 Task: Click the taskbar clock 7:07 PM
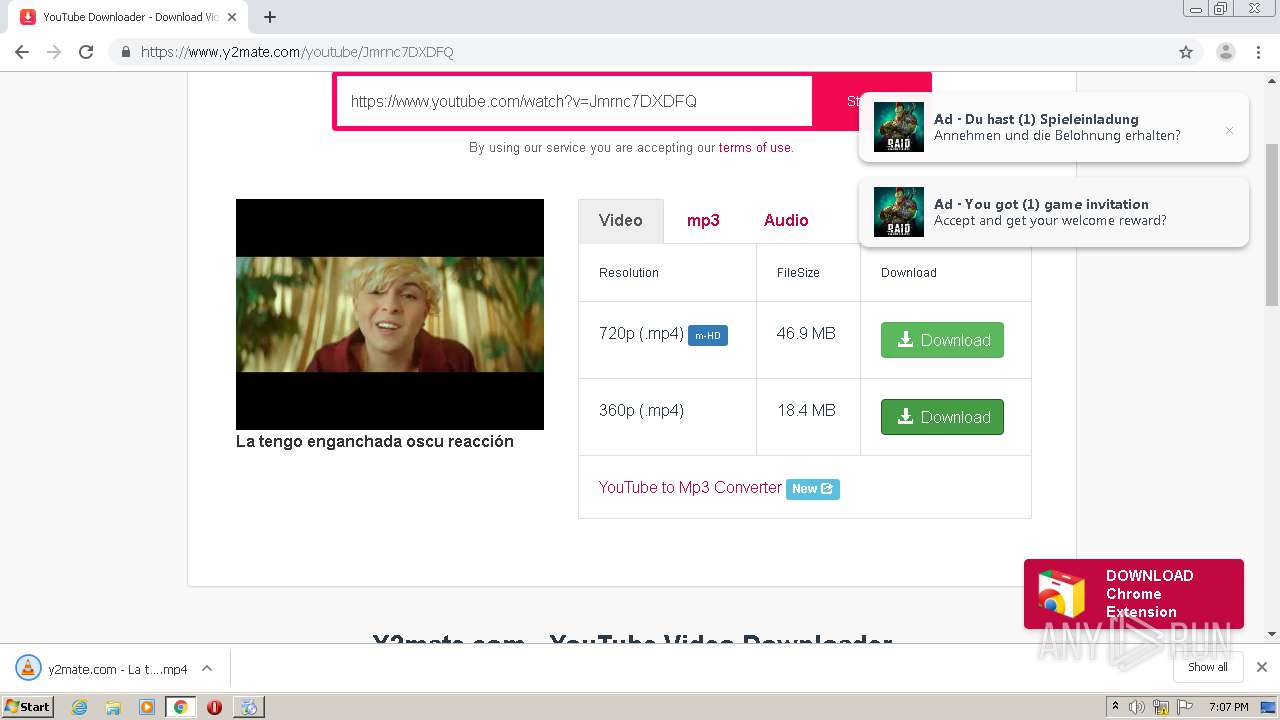coord(1228,707)
